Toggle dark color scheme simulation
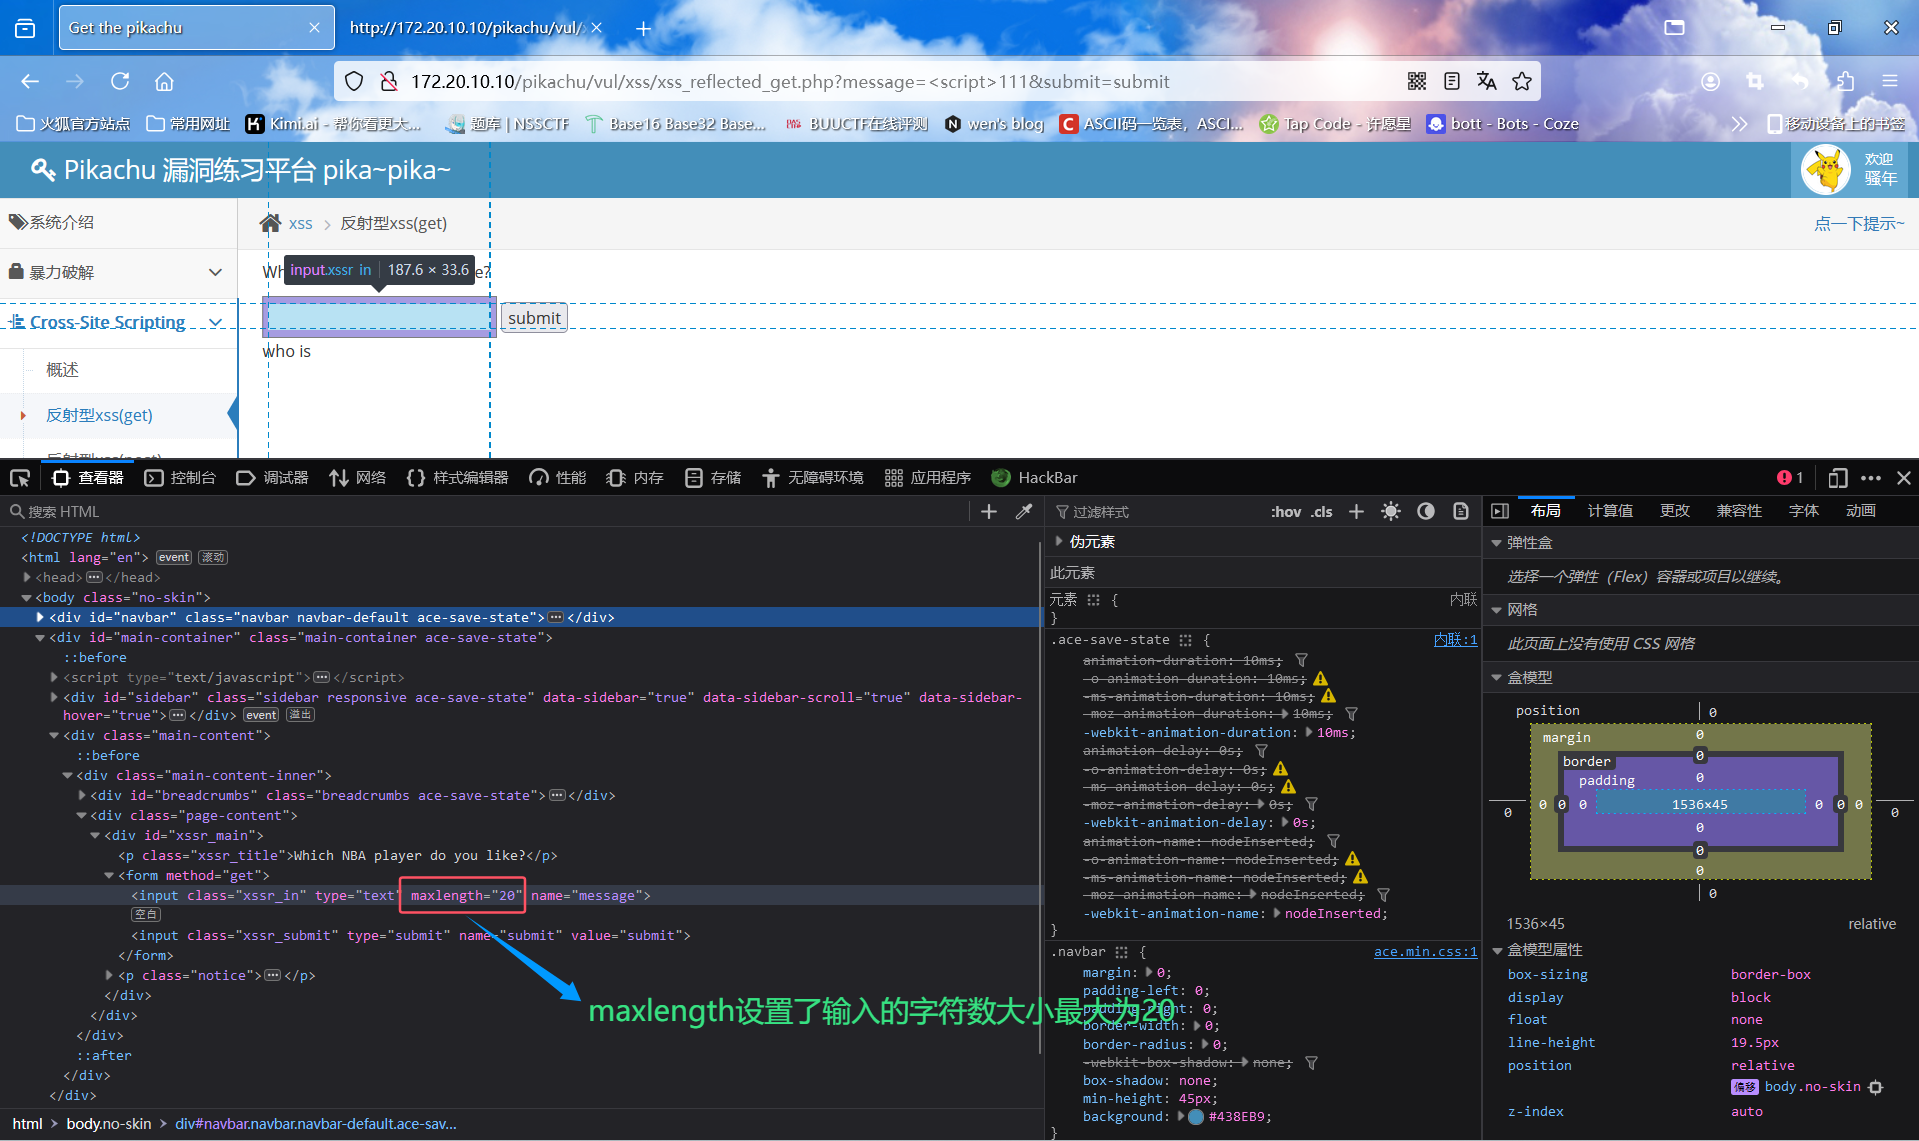 1426,511
